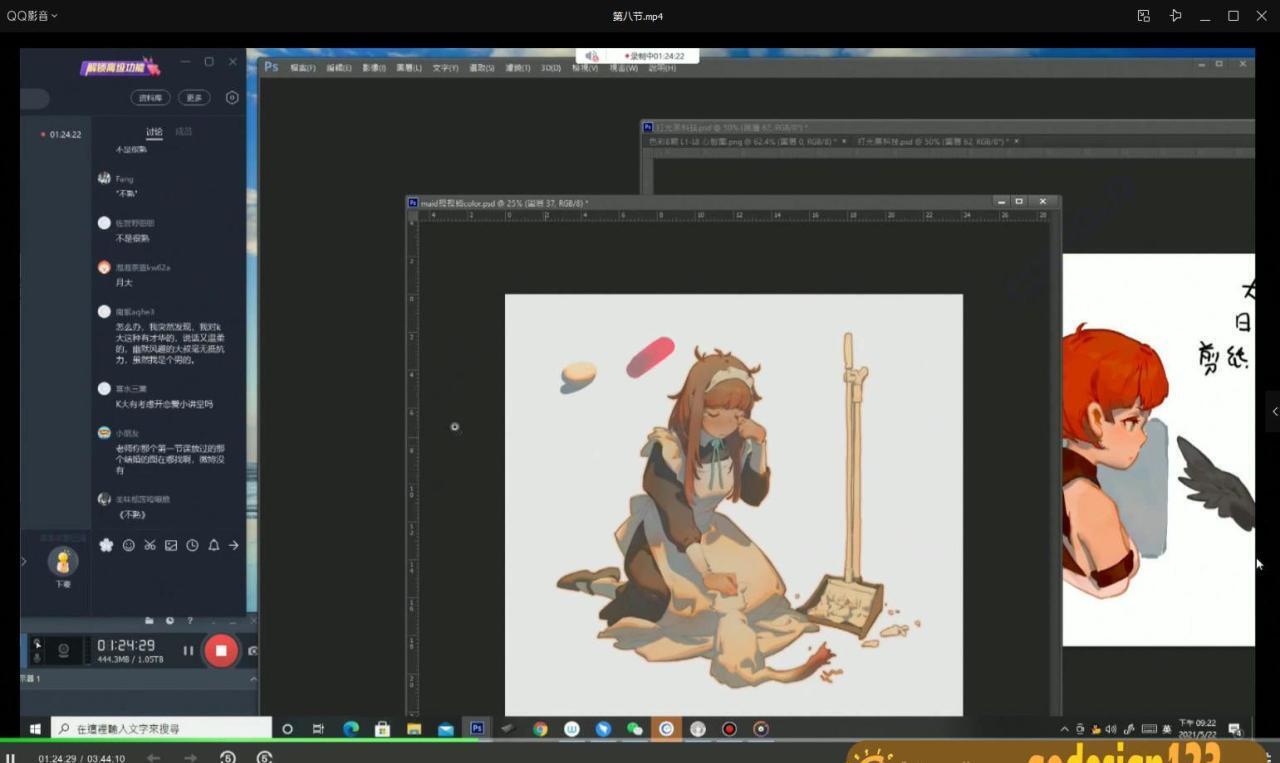Click the forward 5 seconds icon
Screen dimensions: 1280x763
[x=264, y=758]
